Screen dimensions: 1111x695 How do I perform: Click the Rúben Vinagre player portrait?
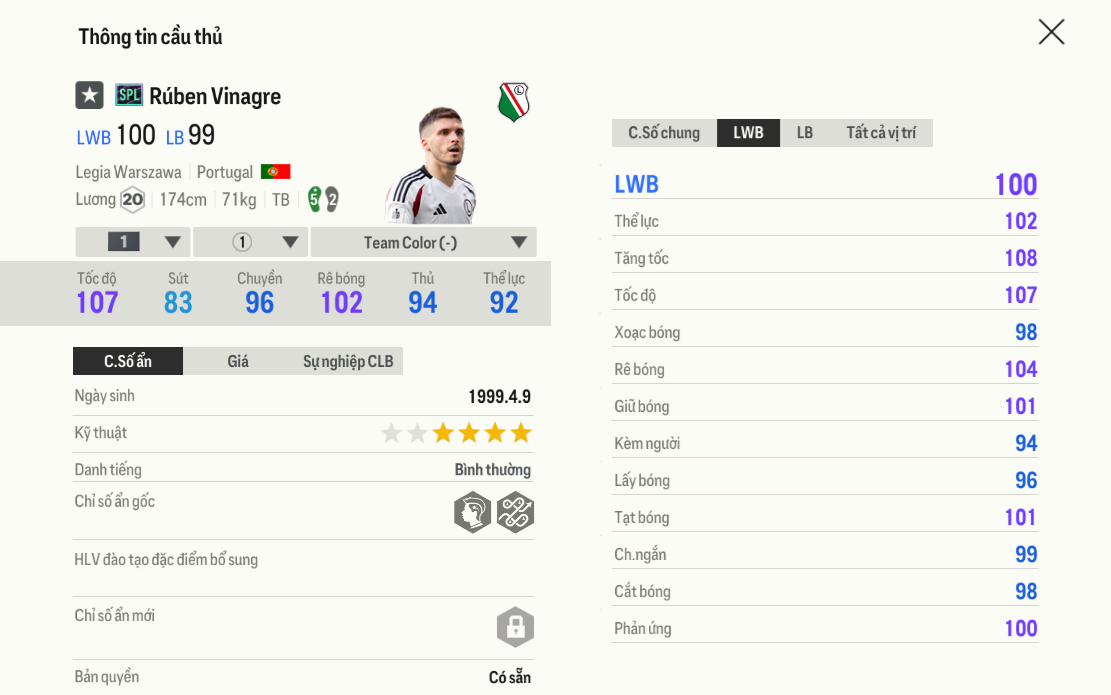[x=432, y=165]
